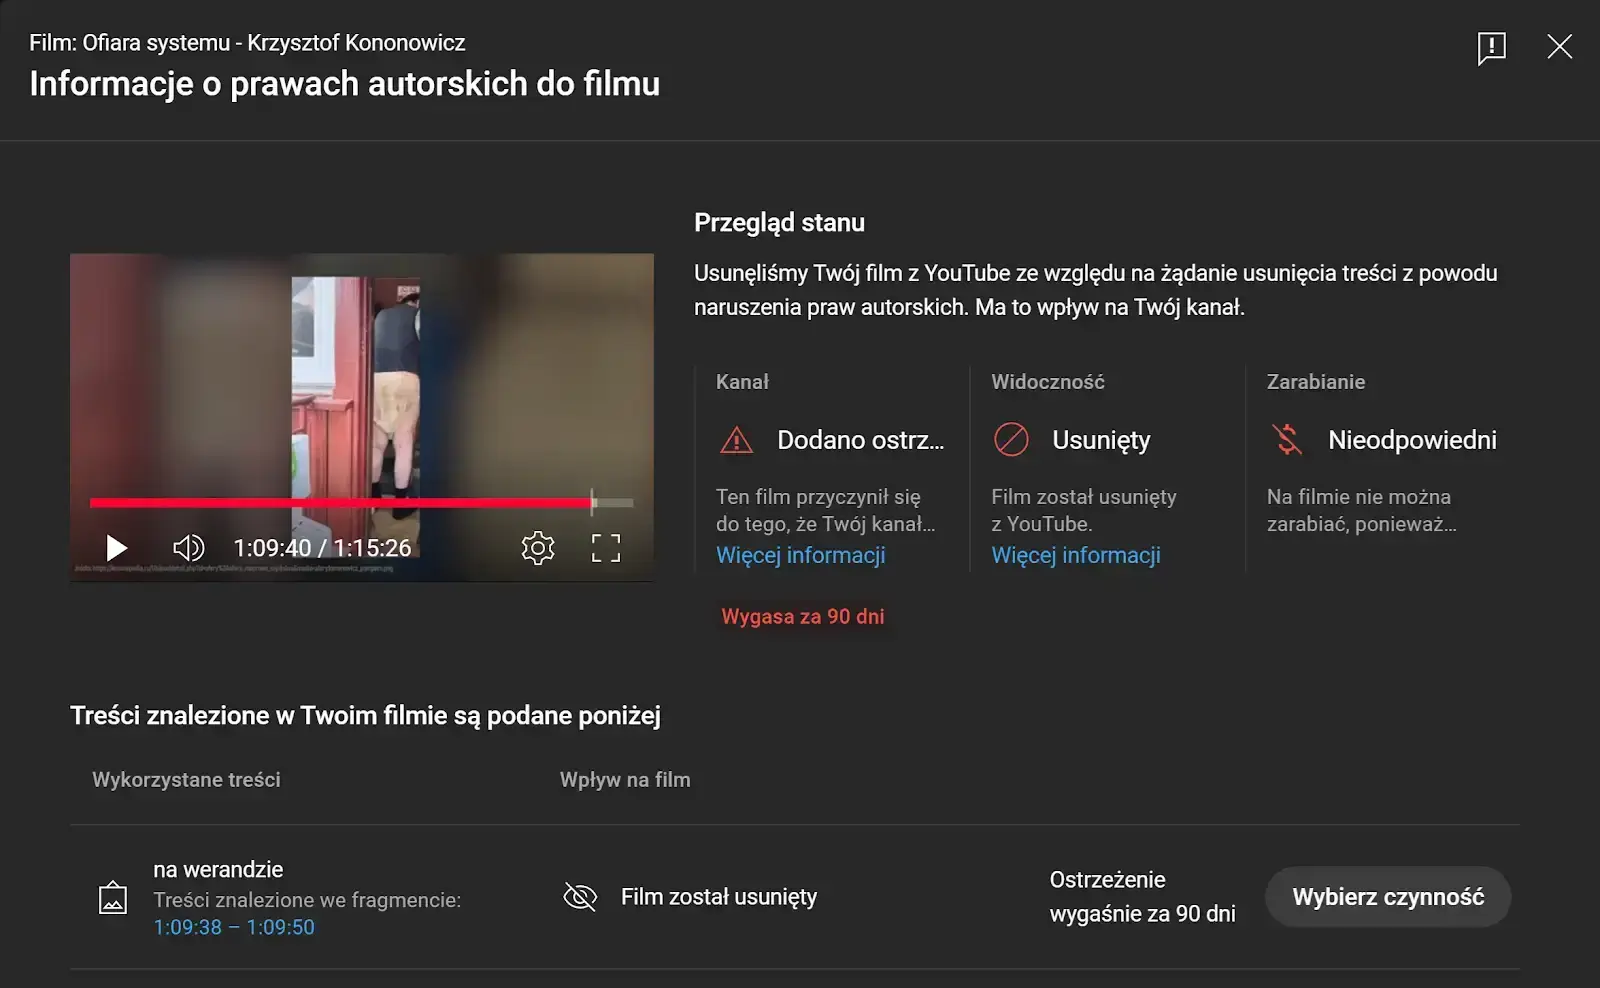The width and height of the screenshot is (1600, 988).
Task: Select the 'Wykorzystane treści' column header
Action: 186,779
